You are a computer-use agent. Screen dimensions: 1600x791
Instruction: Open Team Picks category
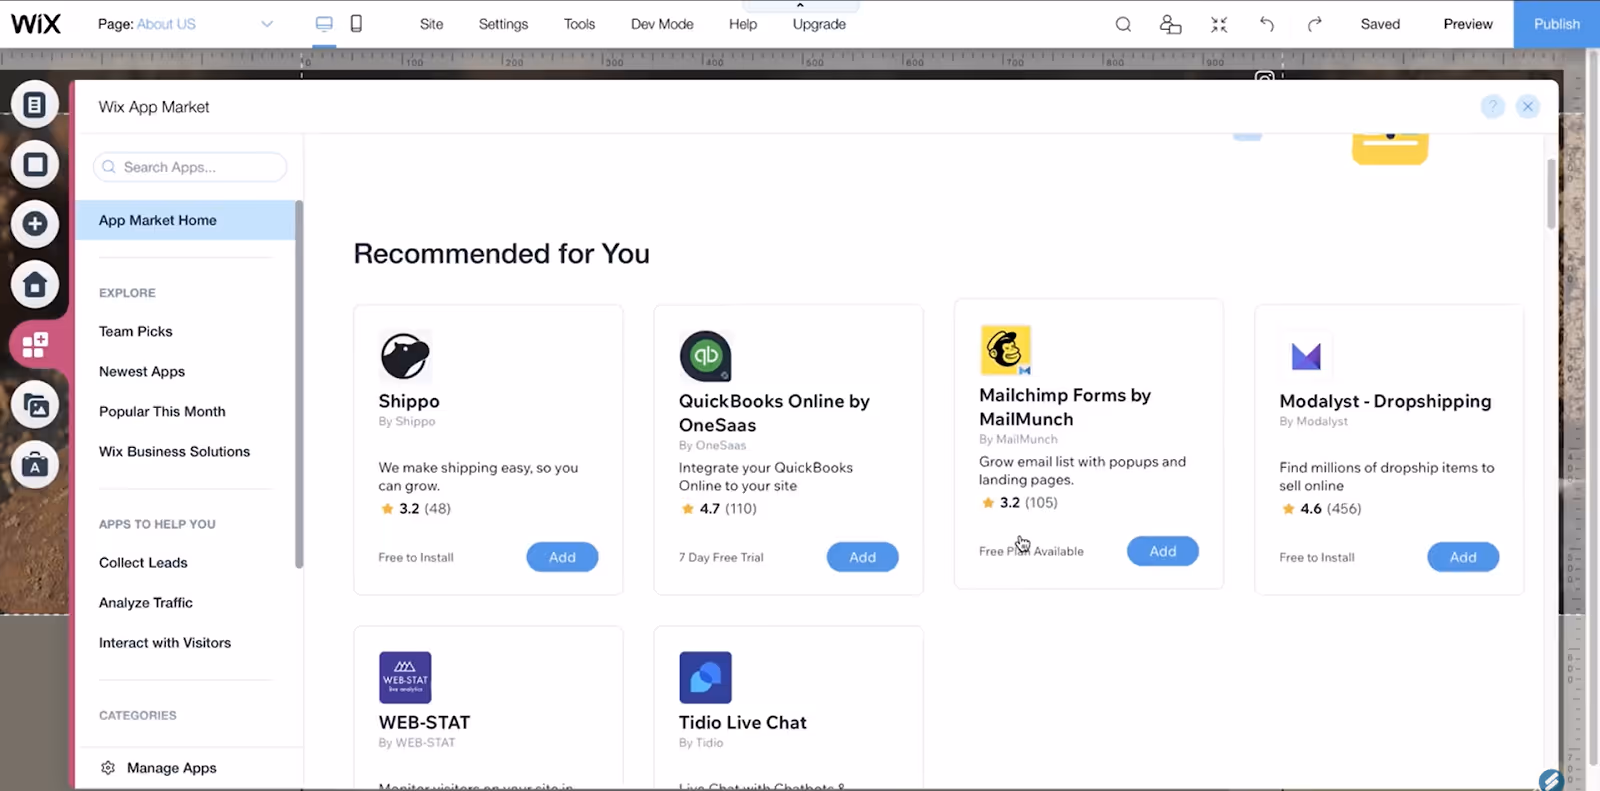[x=135, y=331]
